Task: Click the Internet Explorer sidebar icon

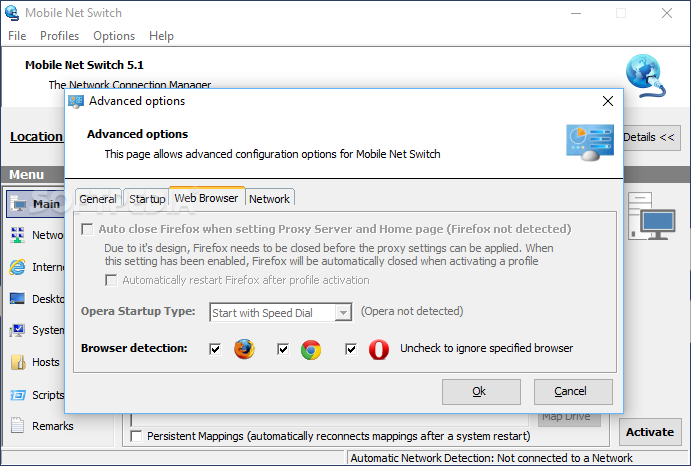Action: tap(18, 267)
